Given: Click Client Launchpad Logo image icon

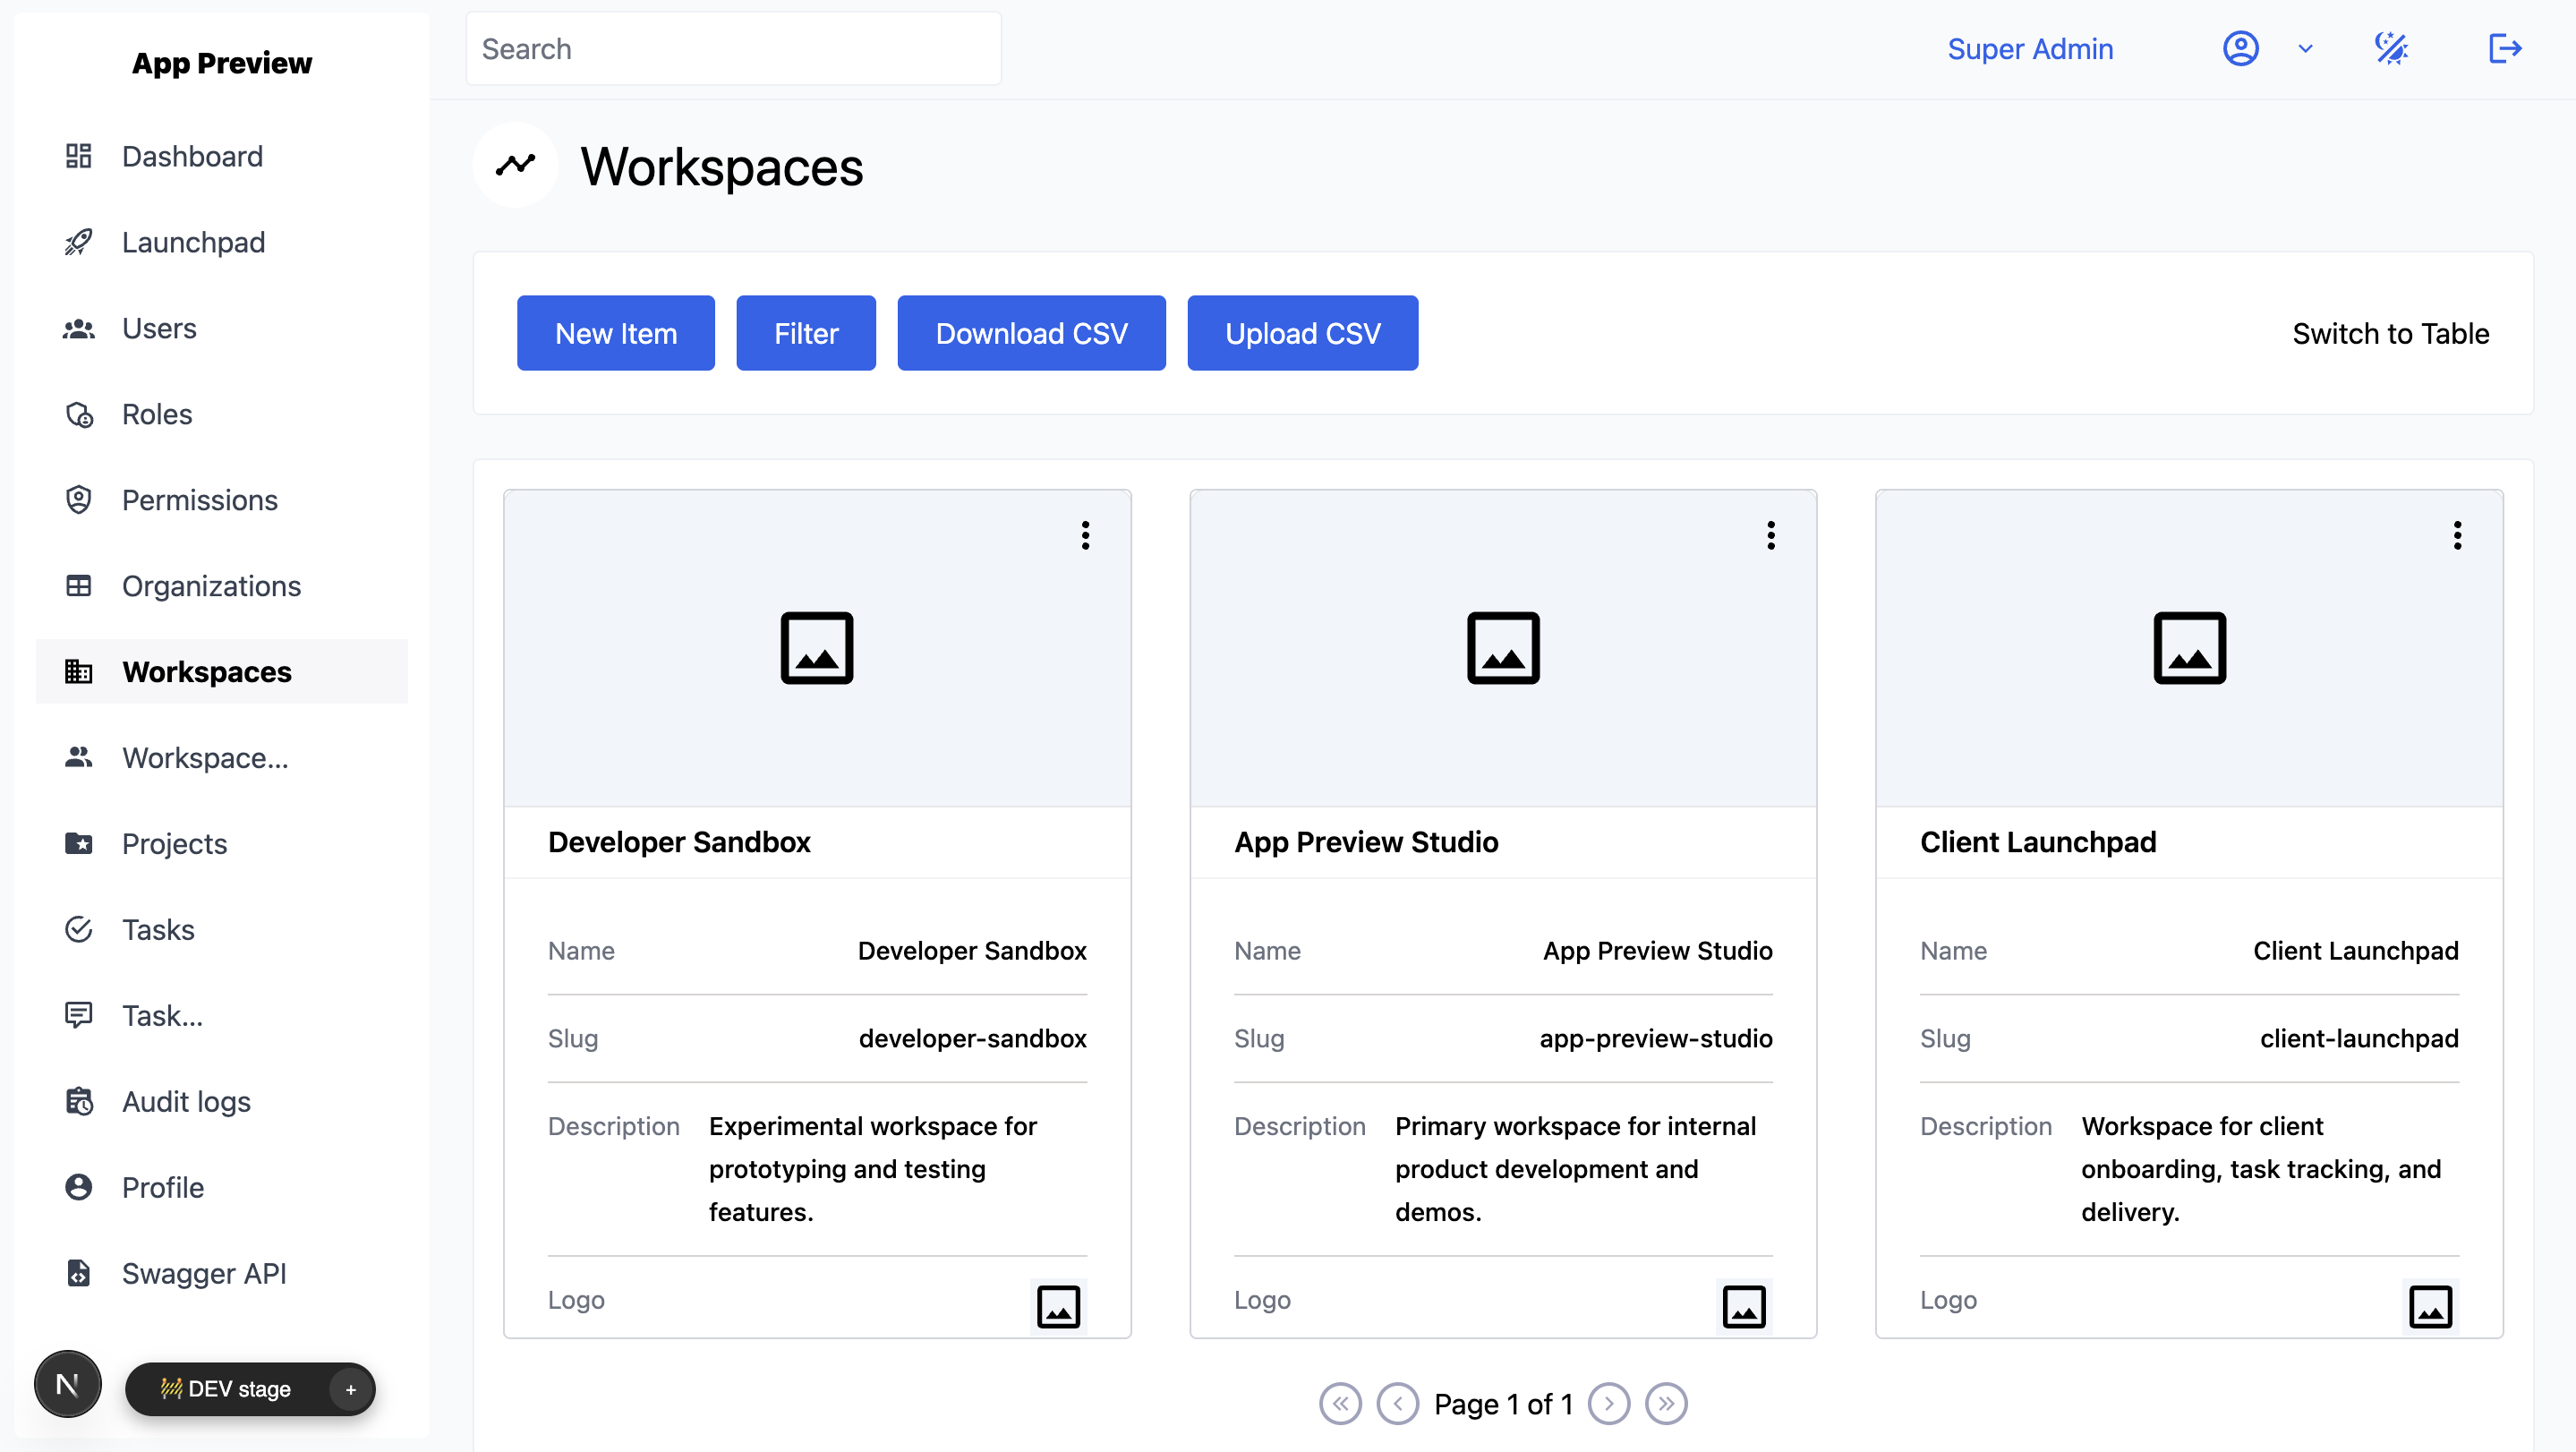Looking at the screenshot, I should (2430, 1306).
